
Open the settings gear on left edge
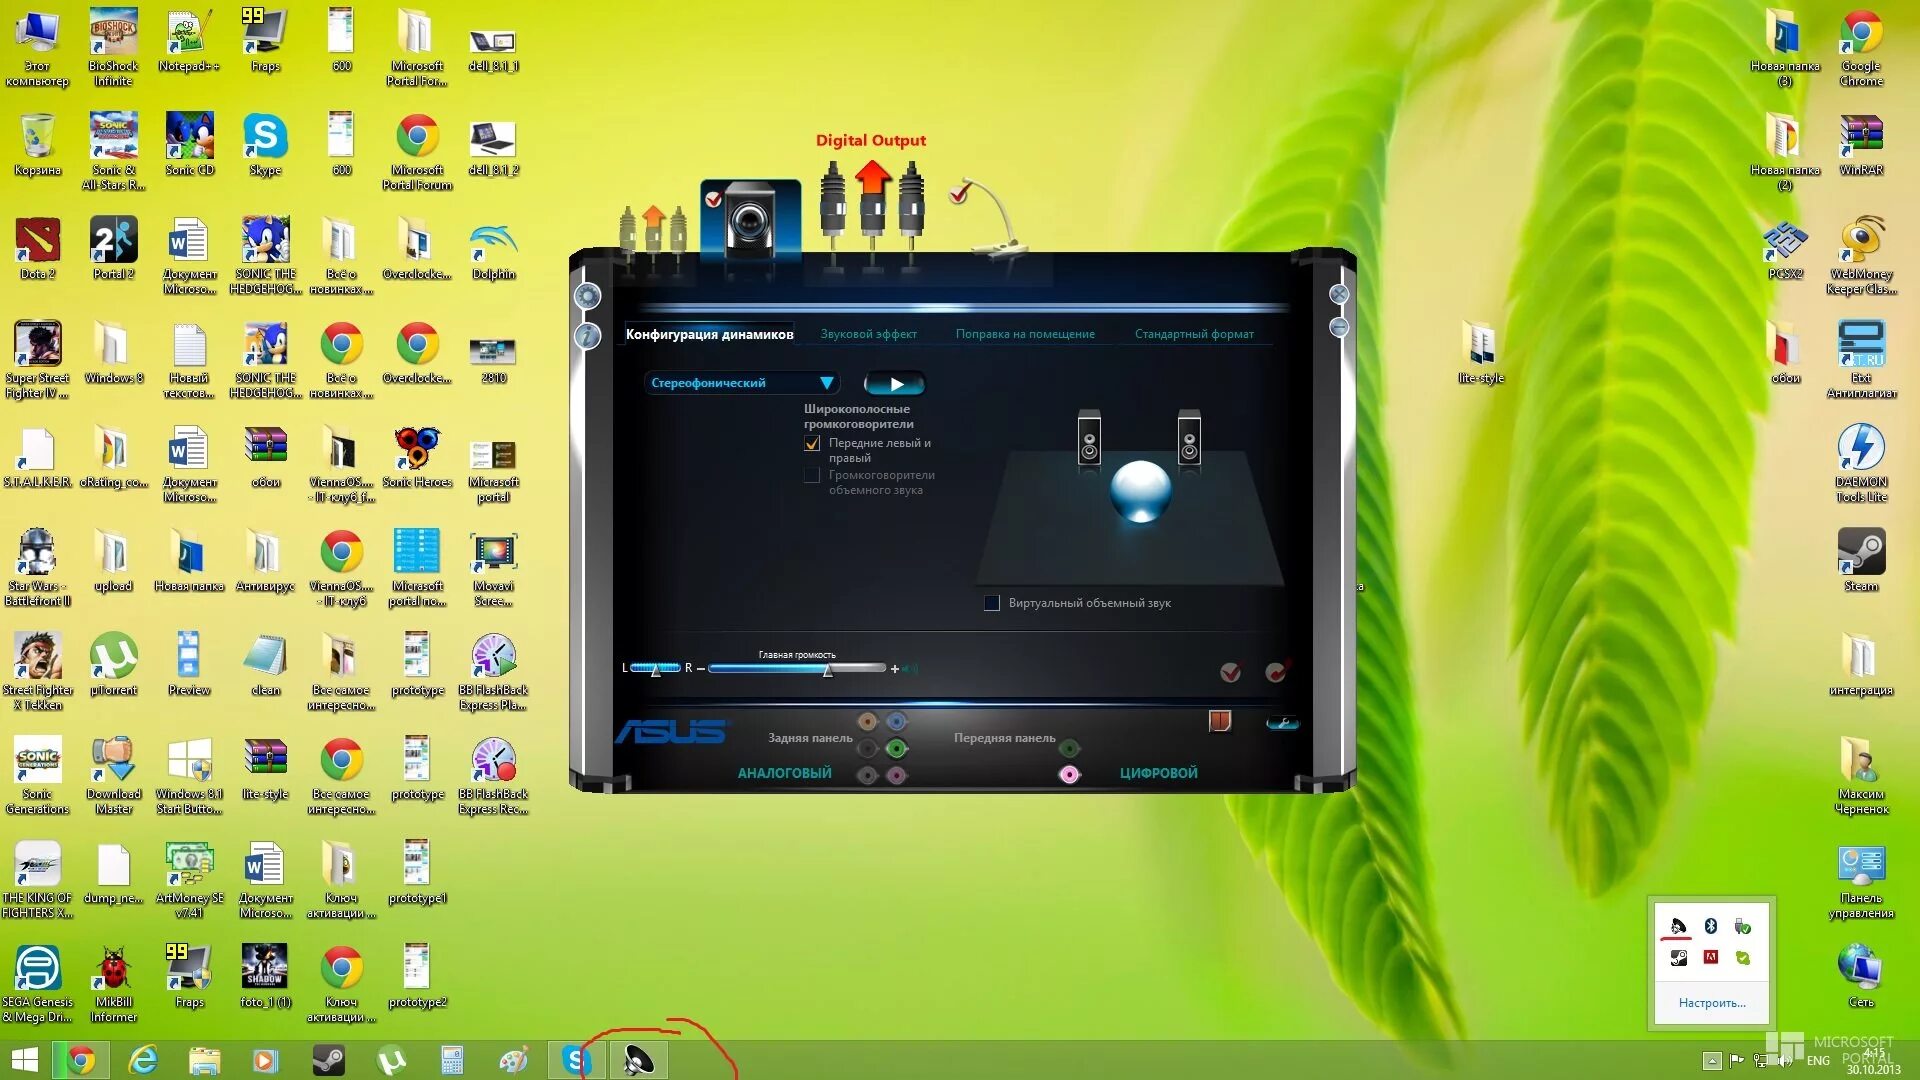[x=587, y=296]
